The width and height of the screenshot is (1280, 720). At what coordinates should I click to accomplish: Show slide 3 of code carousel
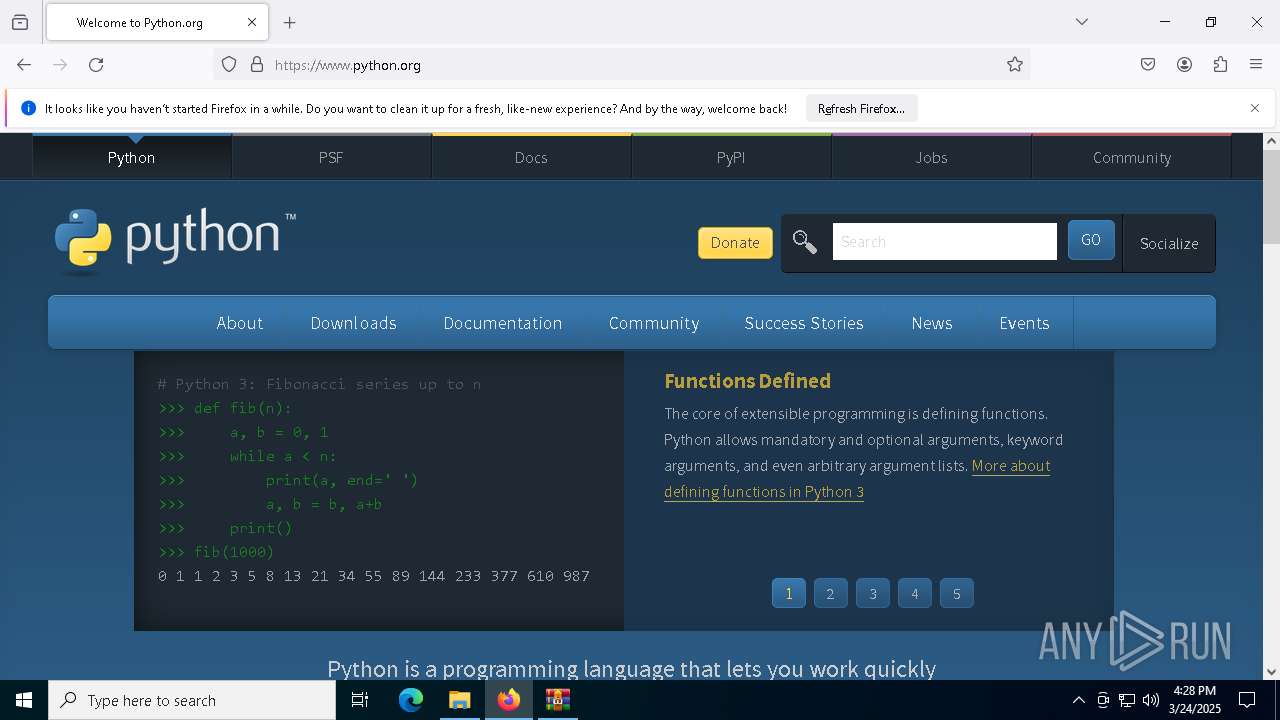tap(873, 594)
